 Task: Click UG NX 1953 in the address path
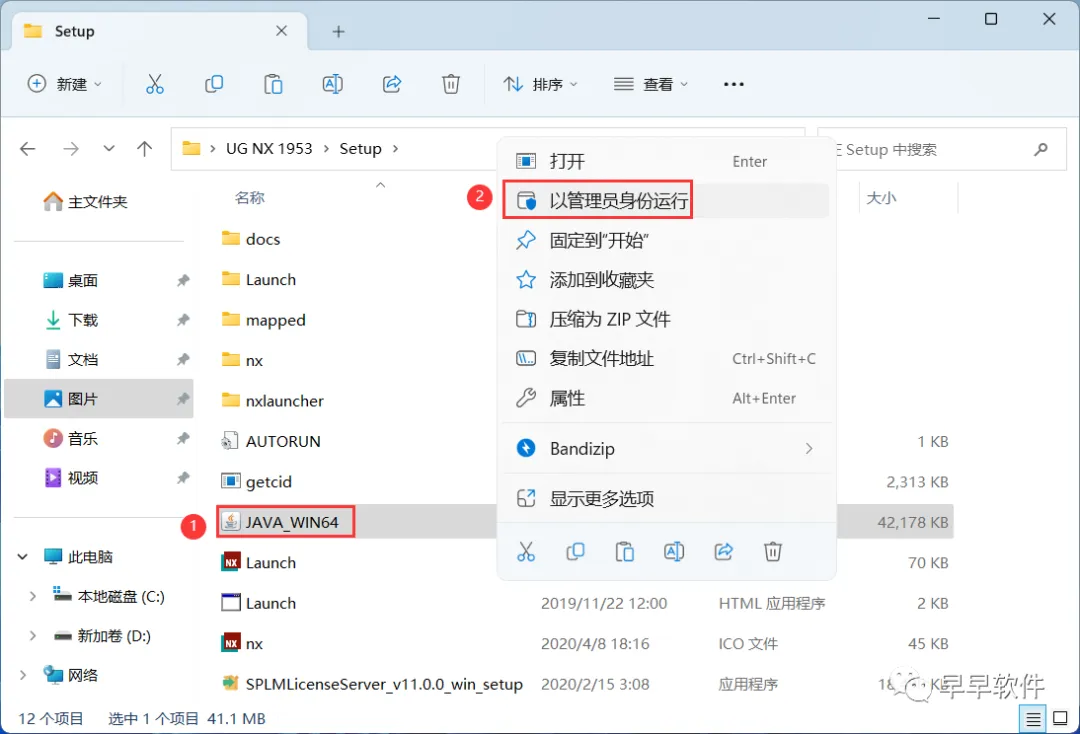(269, 149)
